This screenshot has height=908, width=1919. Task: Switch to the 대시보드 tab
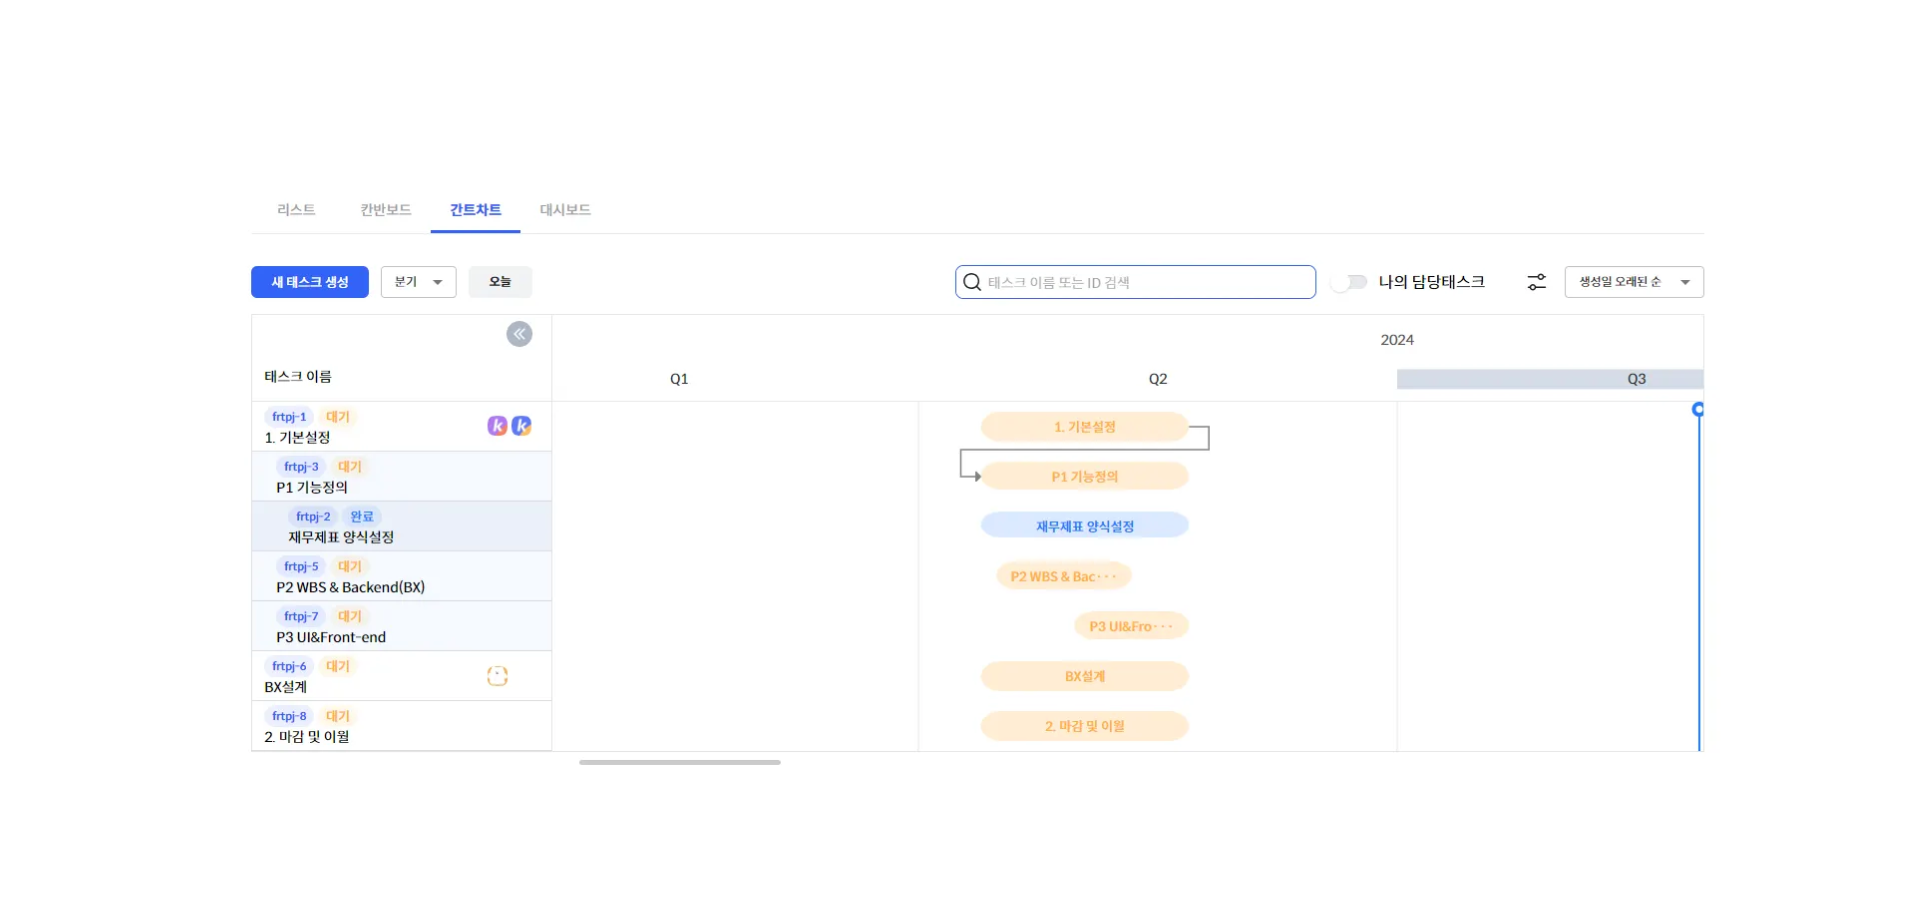point(564,209)
